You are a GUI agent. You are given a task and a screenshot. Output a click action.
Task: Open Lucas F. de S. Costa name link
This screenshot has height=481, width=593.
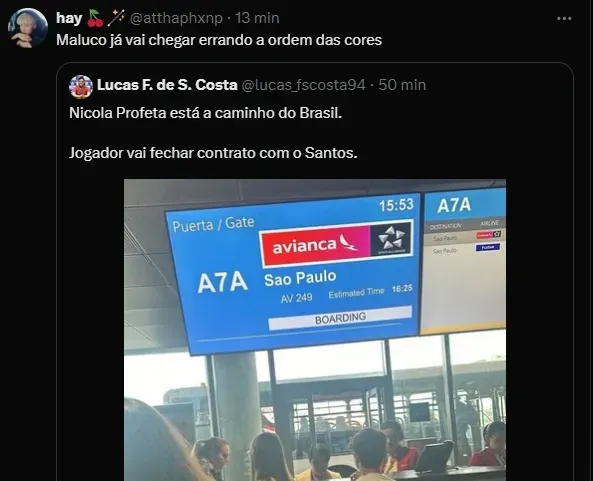click(x=167, y=85)
